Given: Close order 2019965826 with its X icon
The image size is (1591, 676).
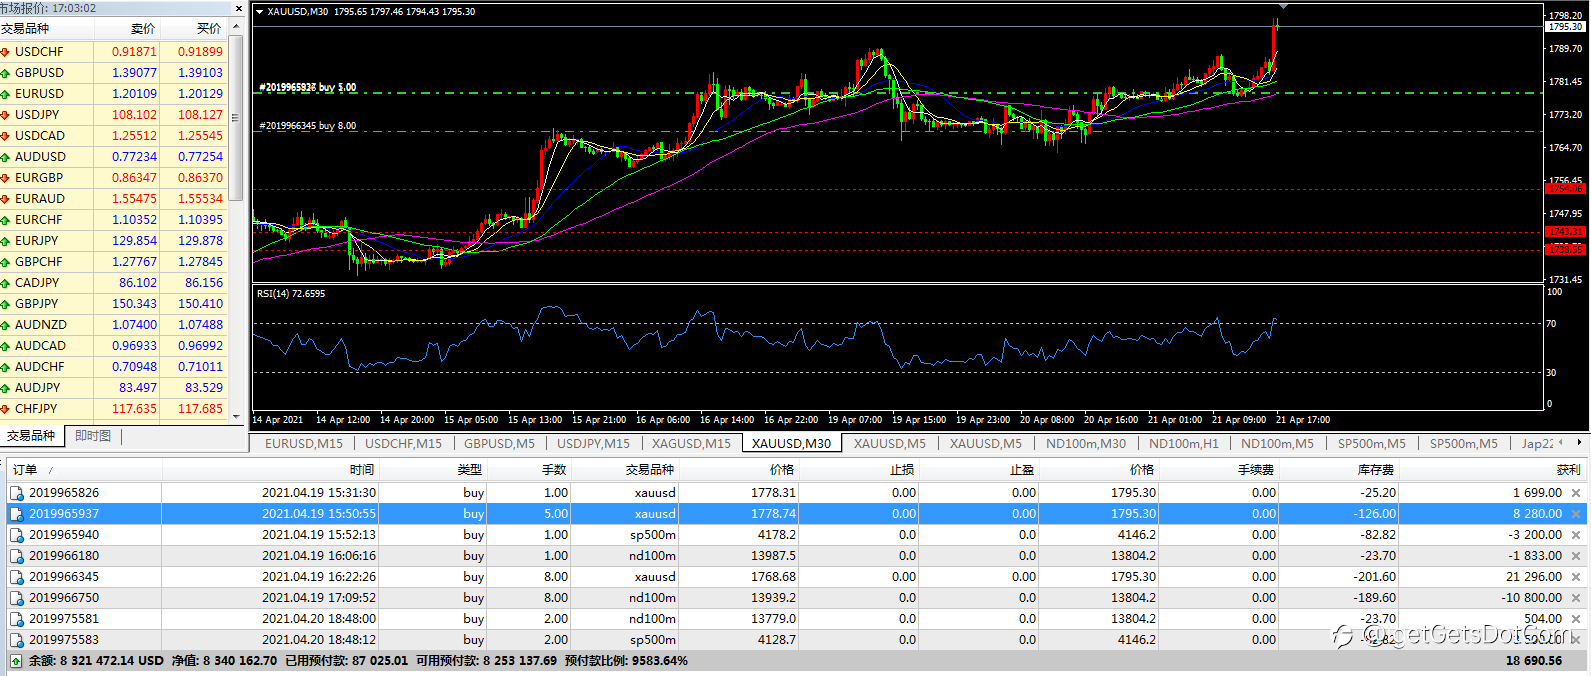Looking at the screenshot, I should tap(1576, 493).
